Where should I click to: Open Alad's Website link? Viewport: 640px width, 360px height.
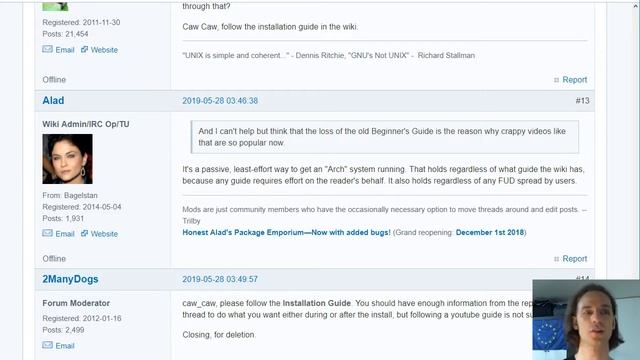(x=104, y=234)
